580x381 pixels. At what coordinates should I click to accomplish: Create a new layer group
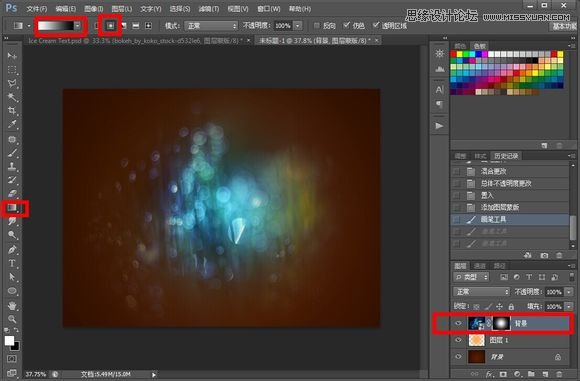click(x=531, y=374)
